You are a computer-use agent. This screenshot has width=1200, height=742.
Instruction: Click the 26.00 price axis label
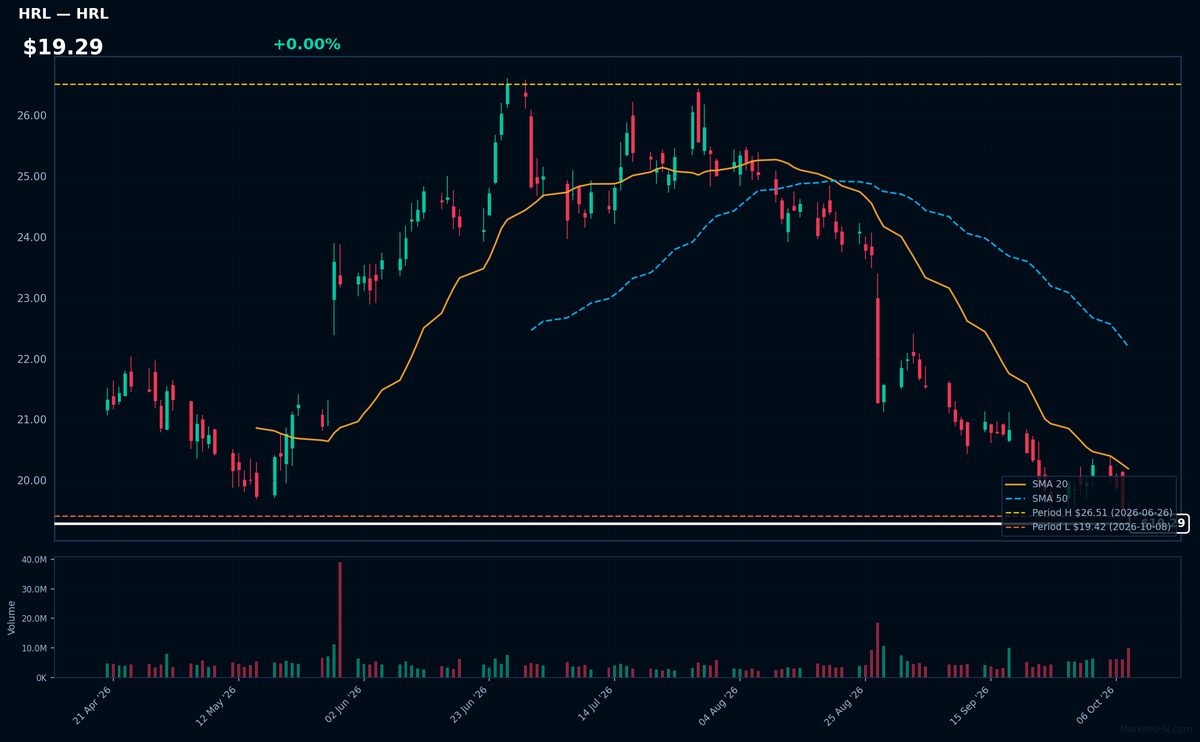(x=32, y=116)
